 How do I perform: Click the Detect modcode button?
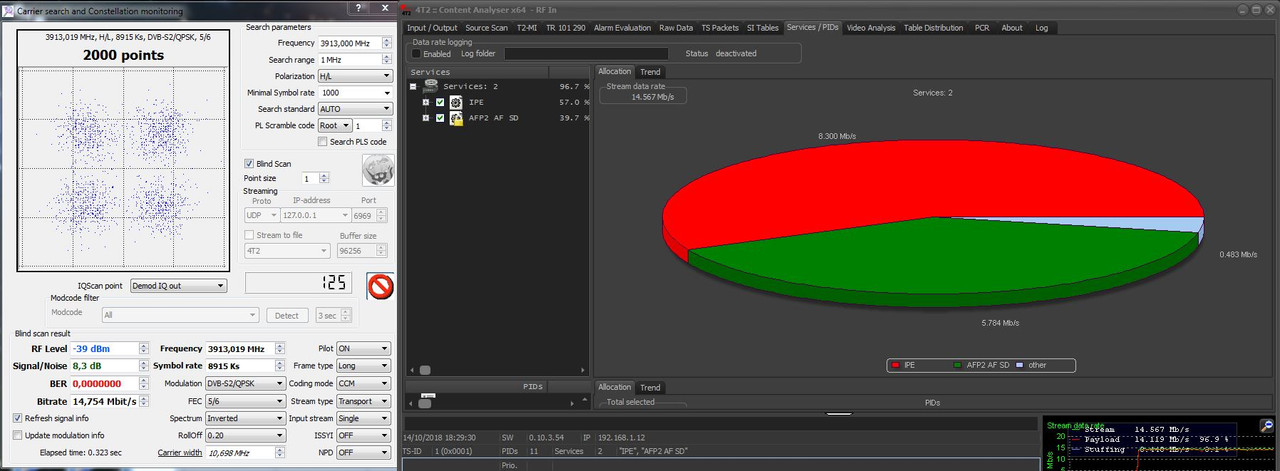[x=287, y=315]
